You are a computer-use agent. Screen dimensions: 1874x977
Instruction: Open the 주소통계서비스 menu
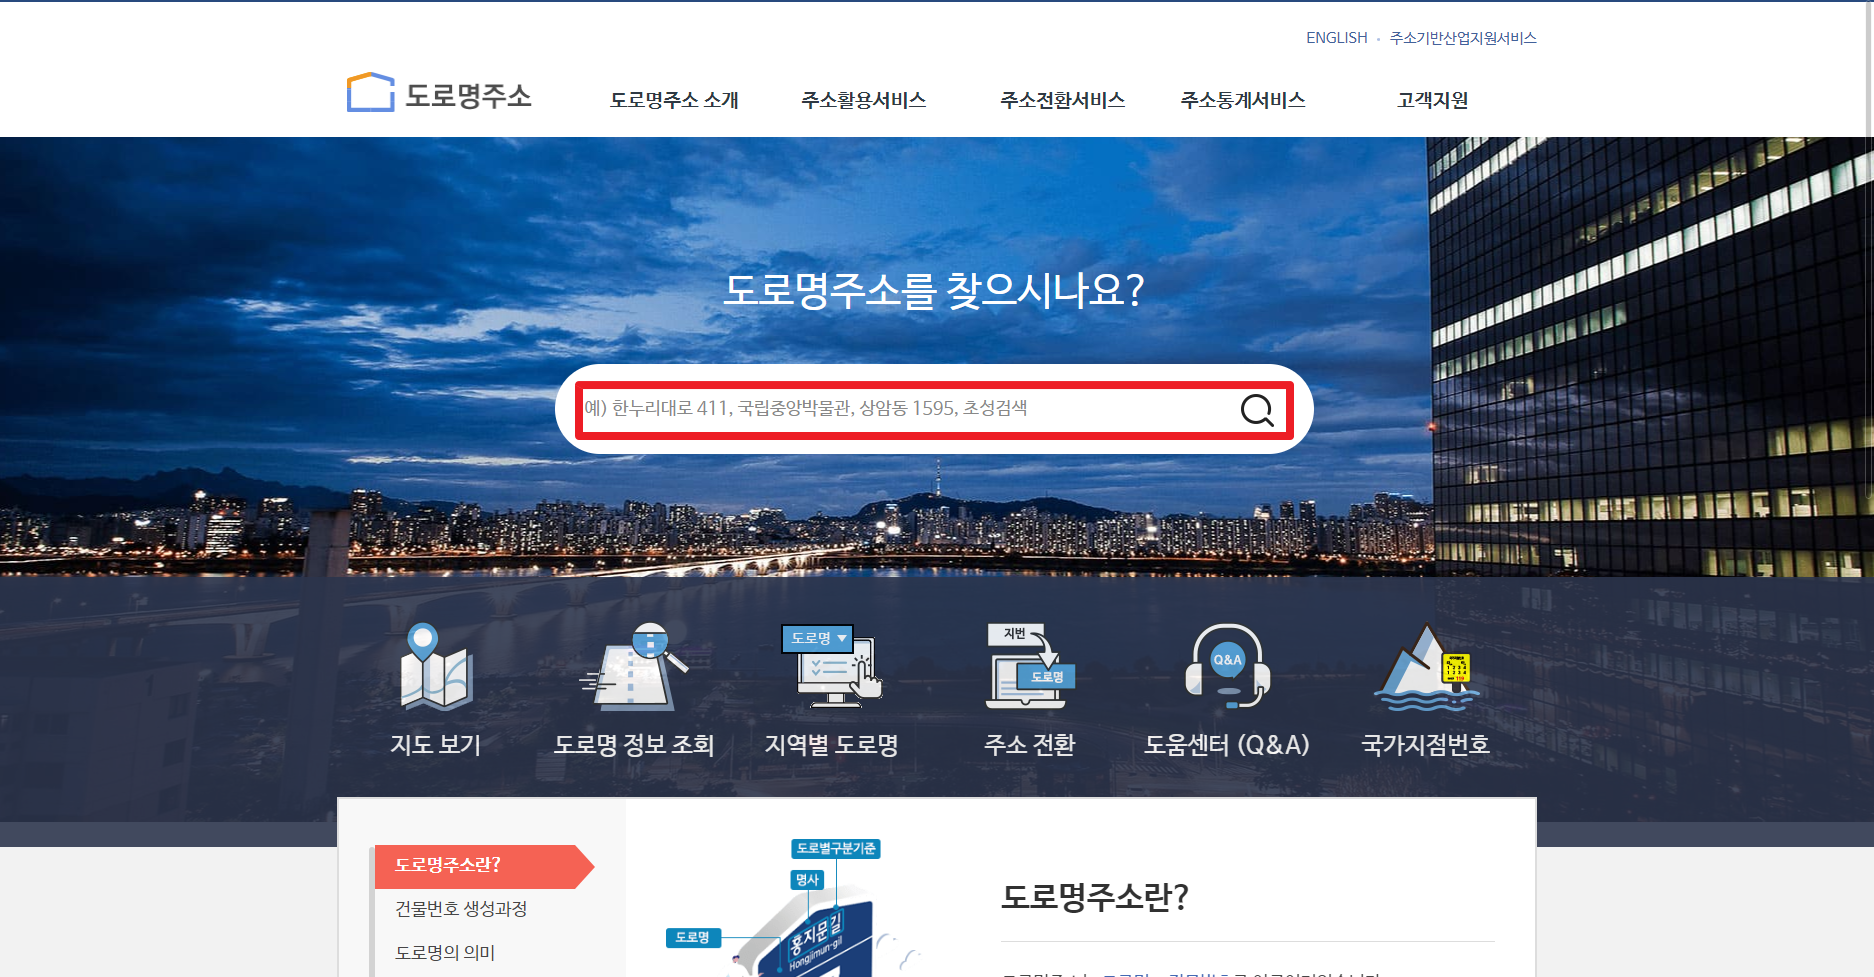coord(1243,100)
